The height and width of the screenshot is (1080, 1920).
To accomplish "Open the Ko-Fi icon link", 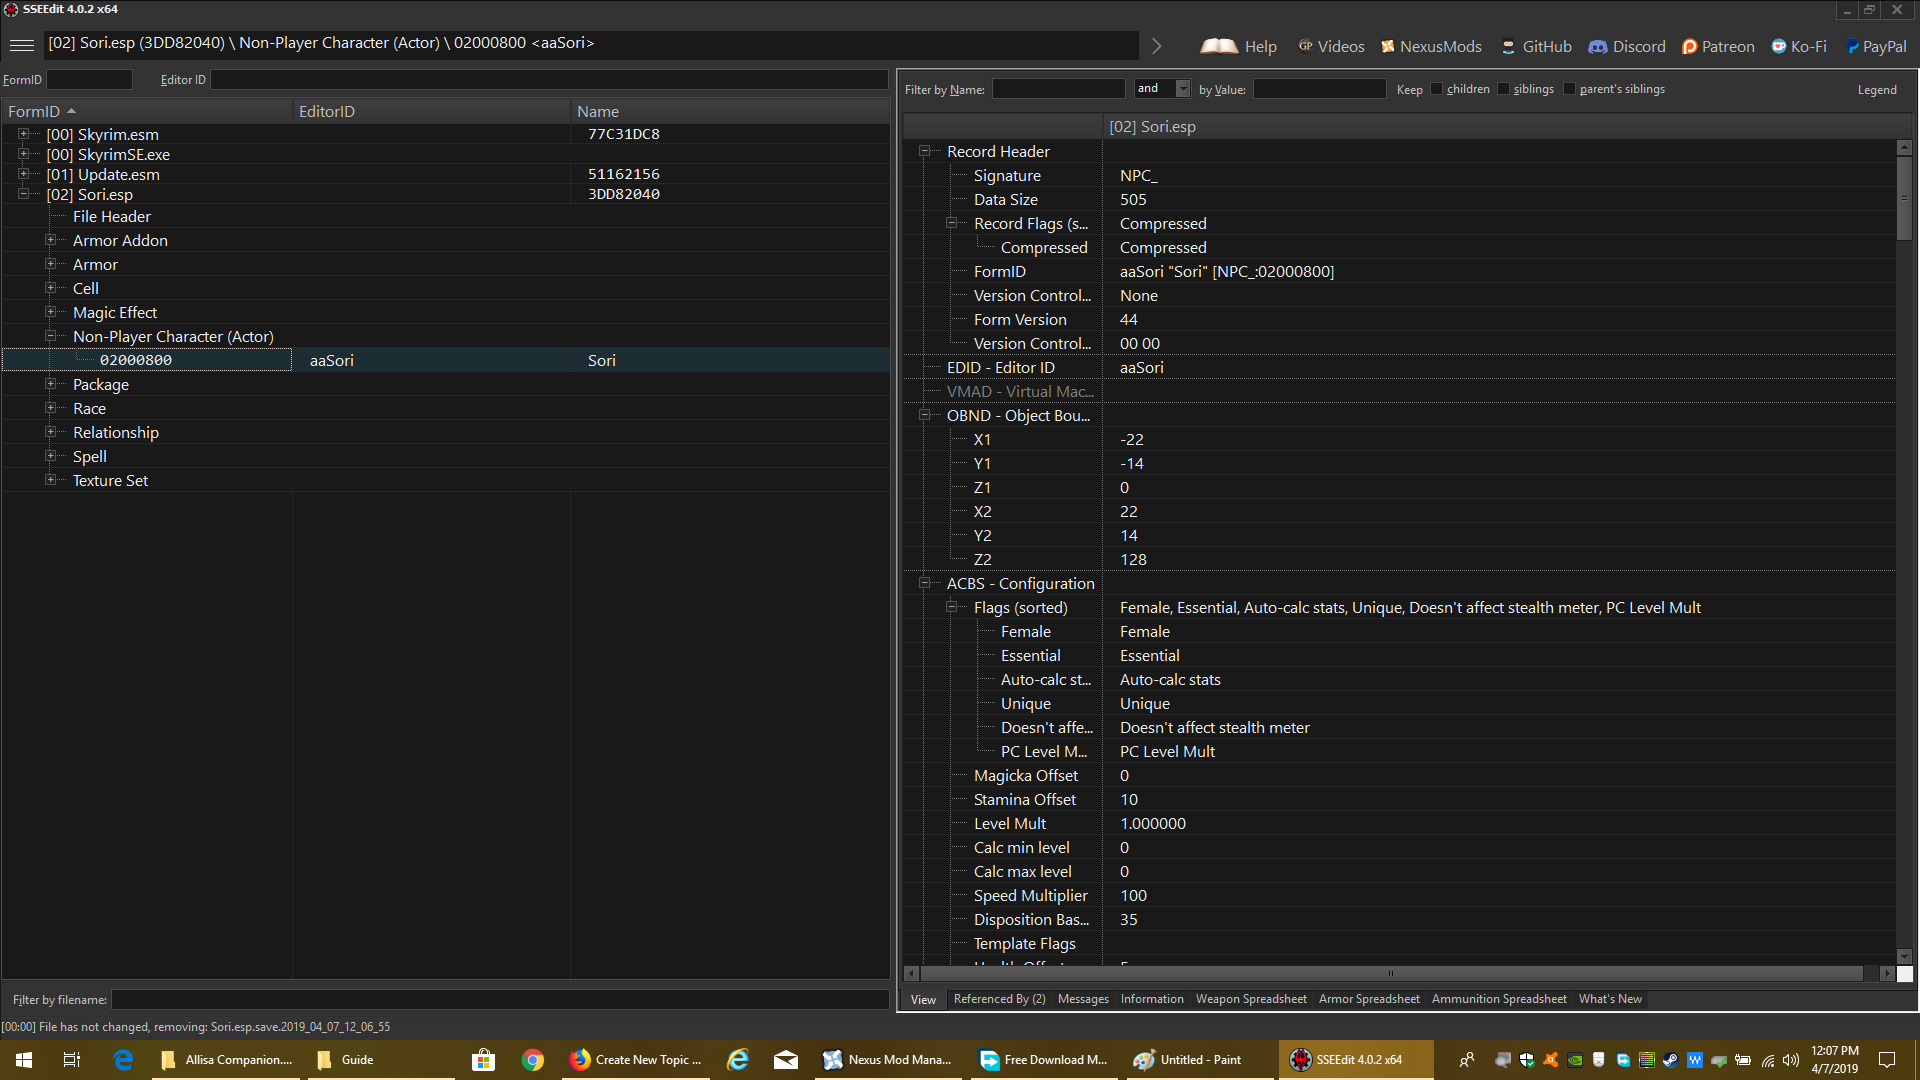I will tap(1778, 46).
